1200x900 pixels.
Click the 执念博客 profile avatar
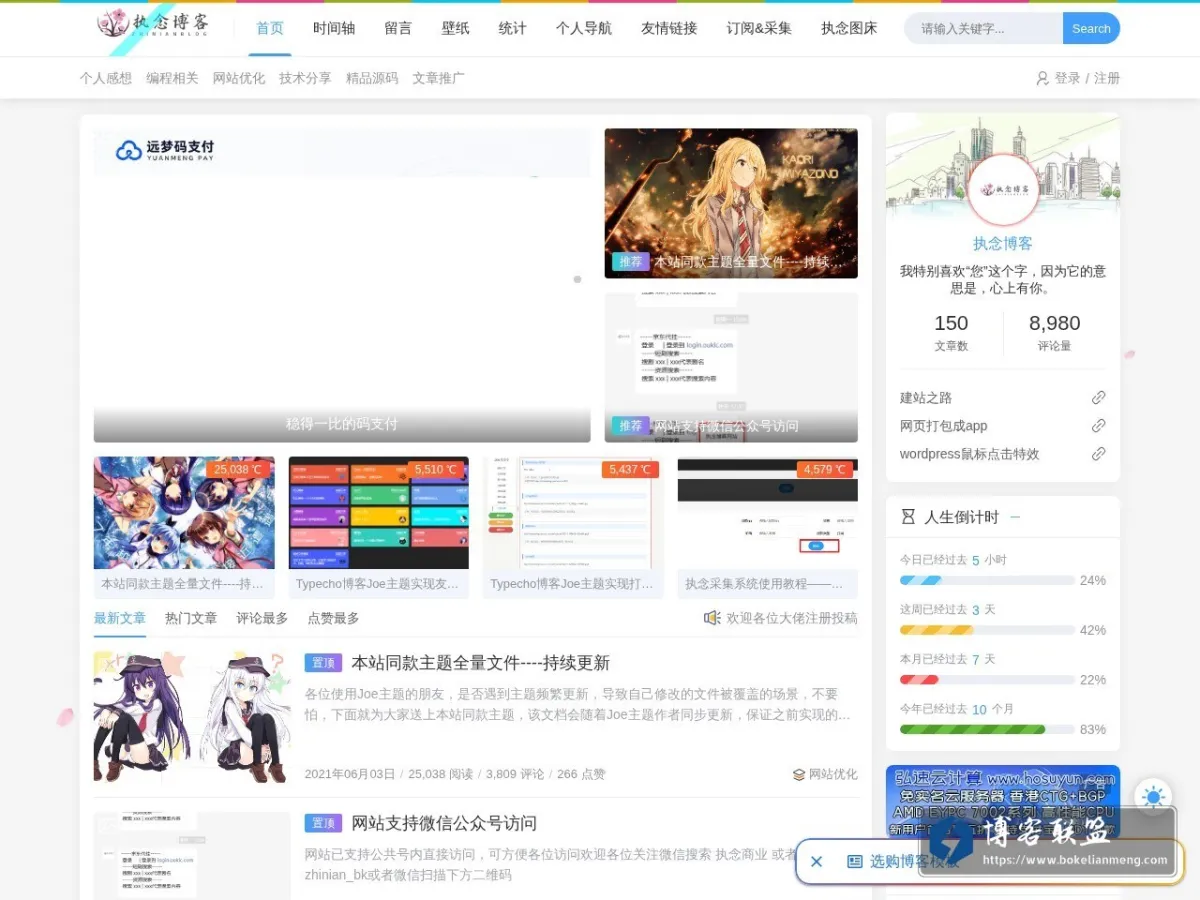coord(1003,190)
